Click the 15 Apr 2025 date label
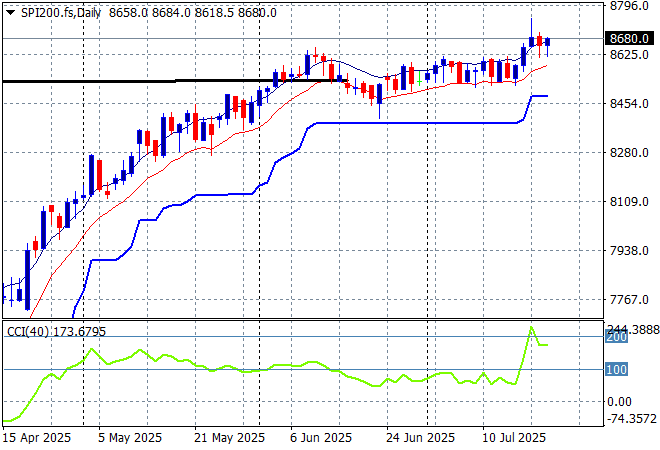660x450 pixels. 37,438
